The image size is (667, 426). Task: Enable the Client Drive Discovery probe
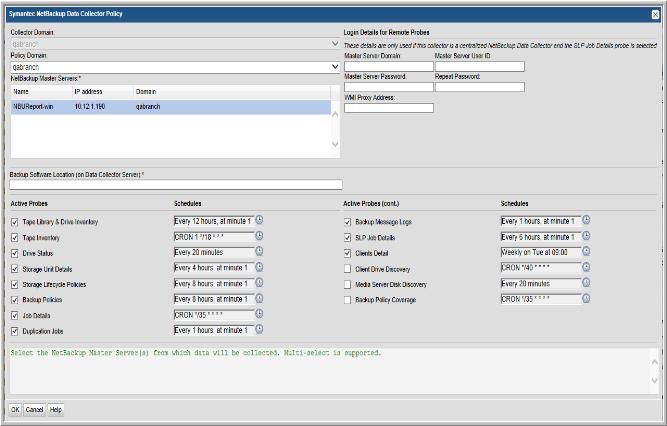coord(347,269)
